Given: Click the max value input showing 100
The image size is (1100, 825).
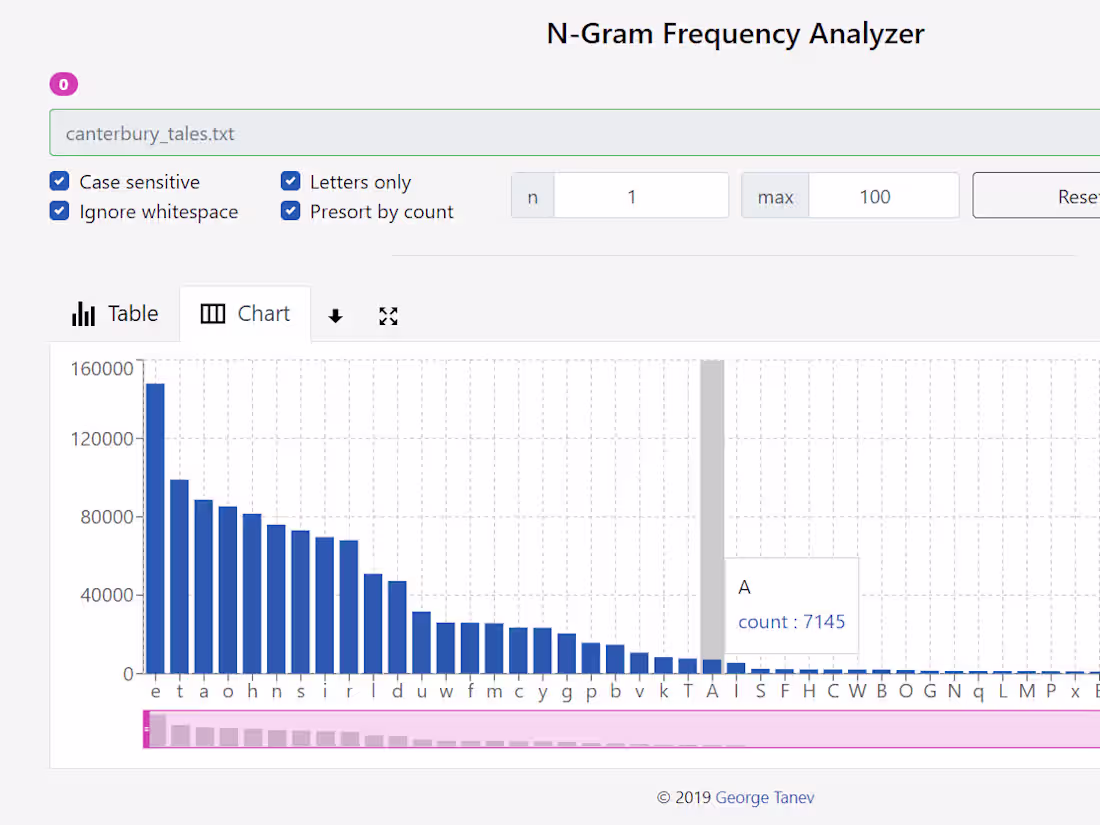Looking at the screenshot, I should point(884,195).
